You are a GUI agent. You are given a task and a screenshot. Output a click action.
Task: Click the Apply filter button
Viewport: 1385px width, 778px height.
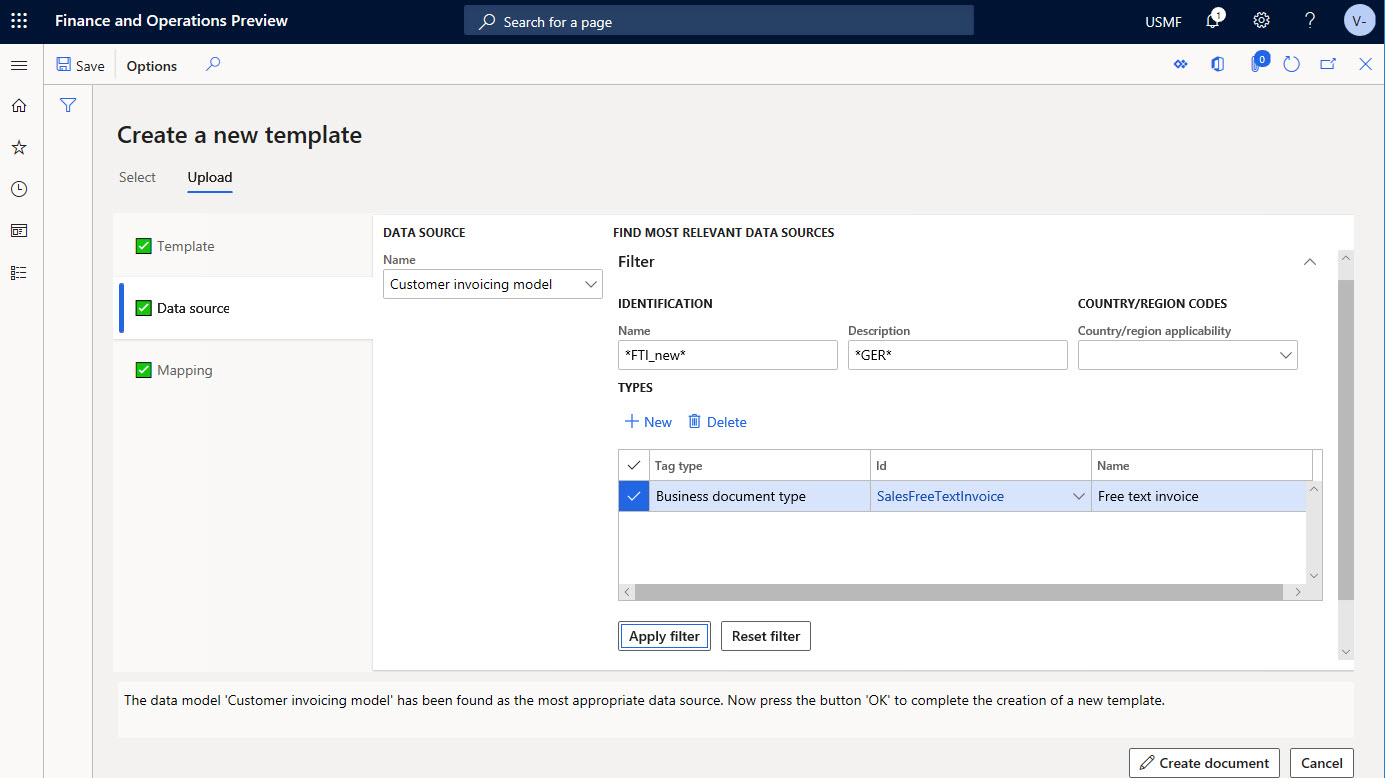point(664,635)
